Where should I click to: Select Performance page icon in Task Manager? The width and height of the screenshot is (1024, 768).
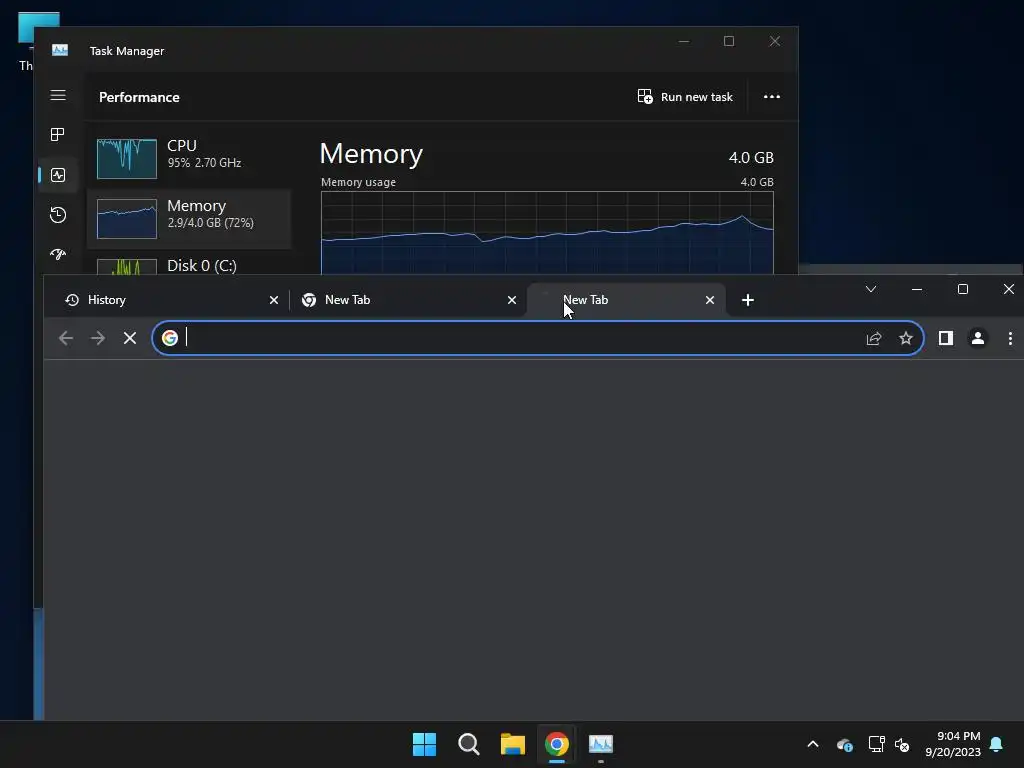tap(58, 175)
